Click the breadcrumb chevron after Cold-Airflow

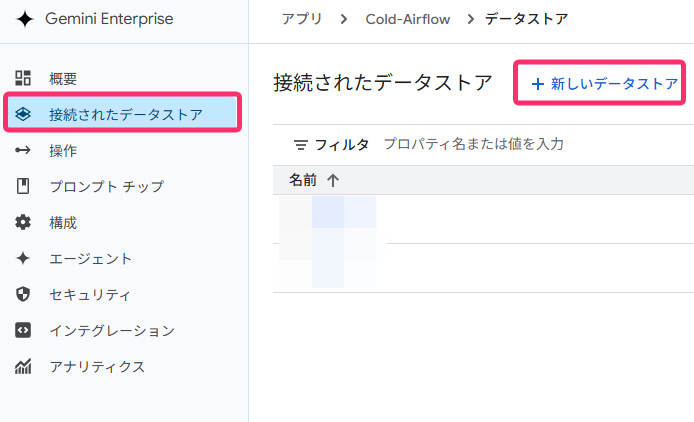[x=470, y=19]
